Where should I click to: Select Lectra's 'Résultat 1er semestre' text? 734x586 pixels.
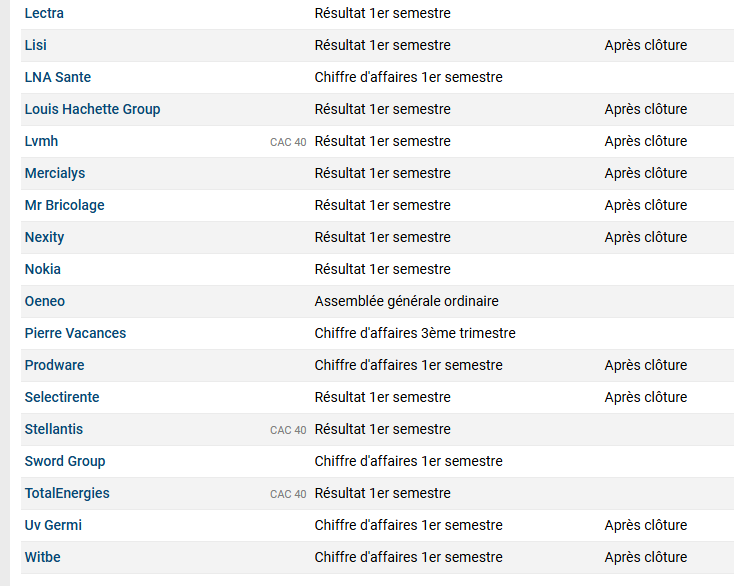pos(382,13)
